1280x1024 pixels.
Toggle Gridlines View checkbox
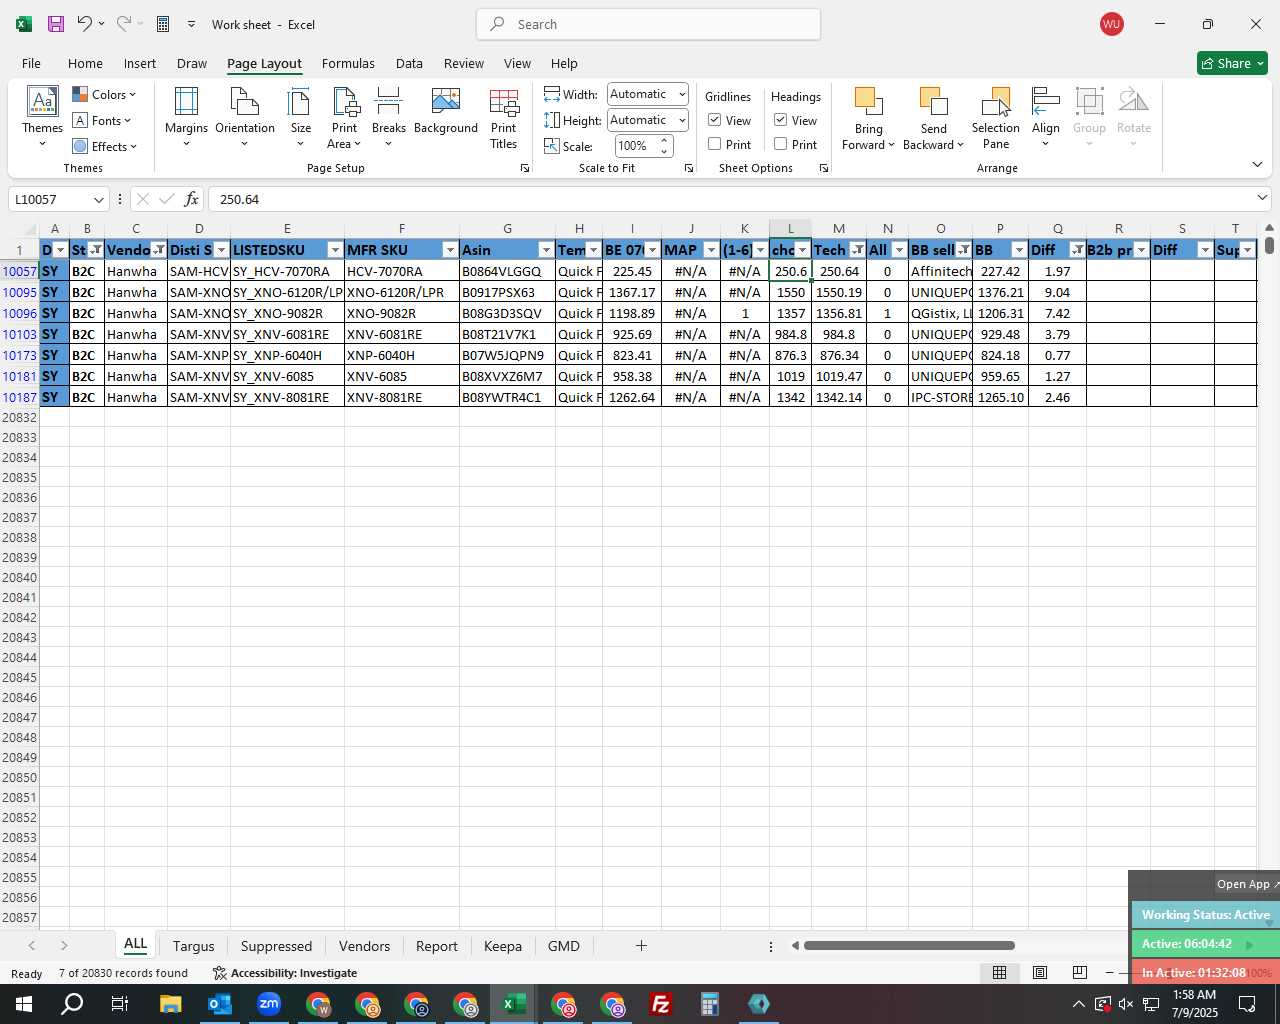[x=715, y=120]
